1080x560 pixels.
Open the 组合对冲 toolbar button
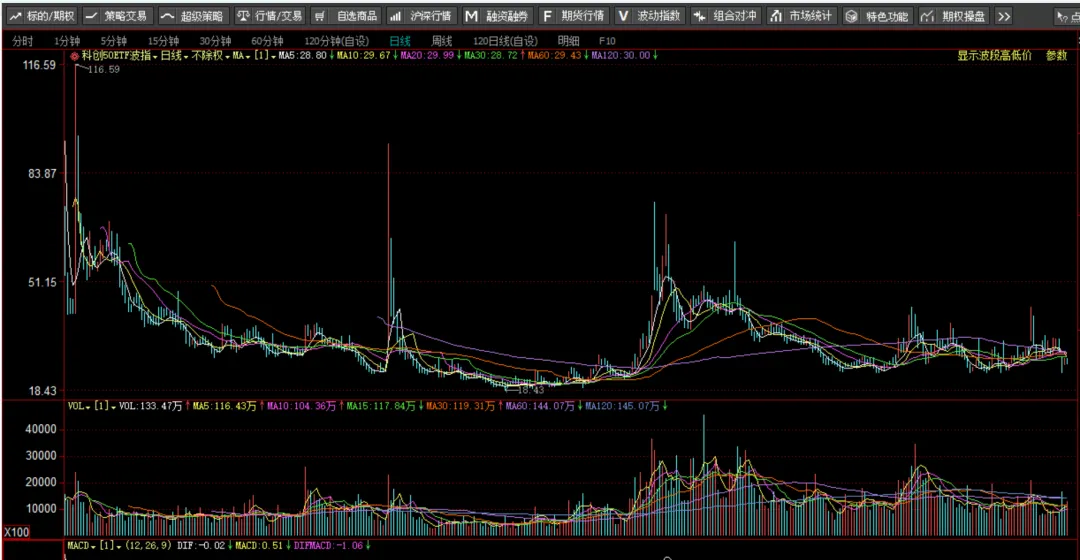725,16
